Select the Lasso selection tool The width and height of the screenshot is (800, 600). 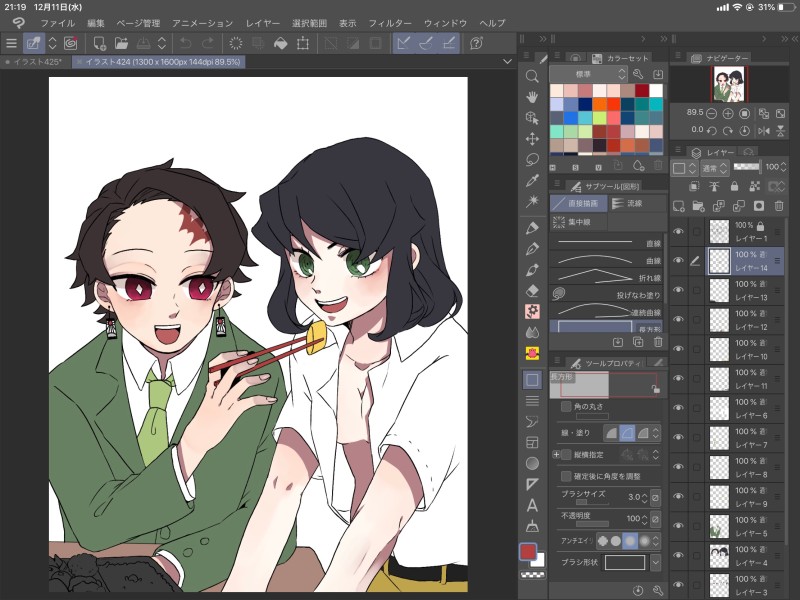532,160
